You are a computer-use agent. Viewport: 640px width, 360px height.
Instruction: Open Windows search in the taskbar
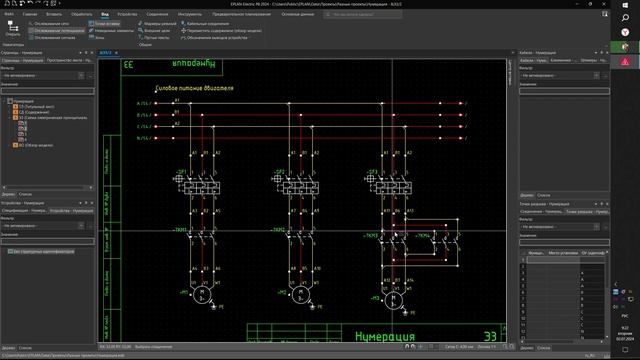[625, 18]
